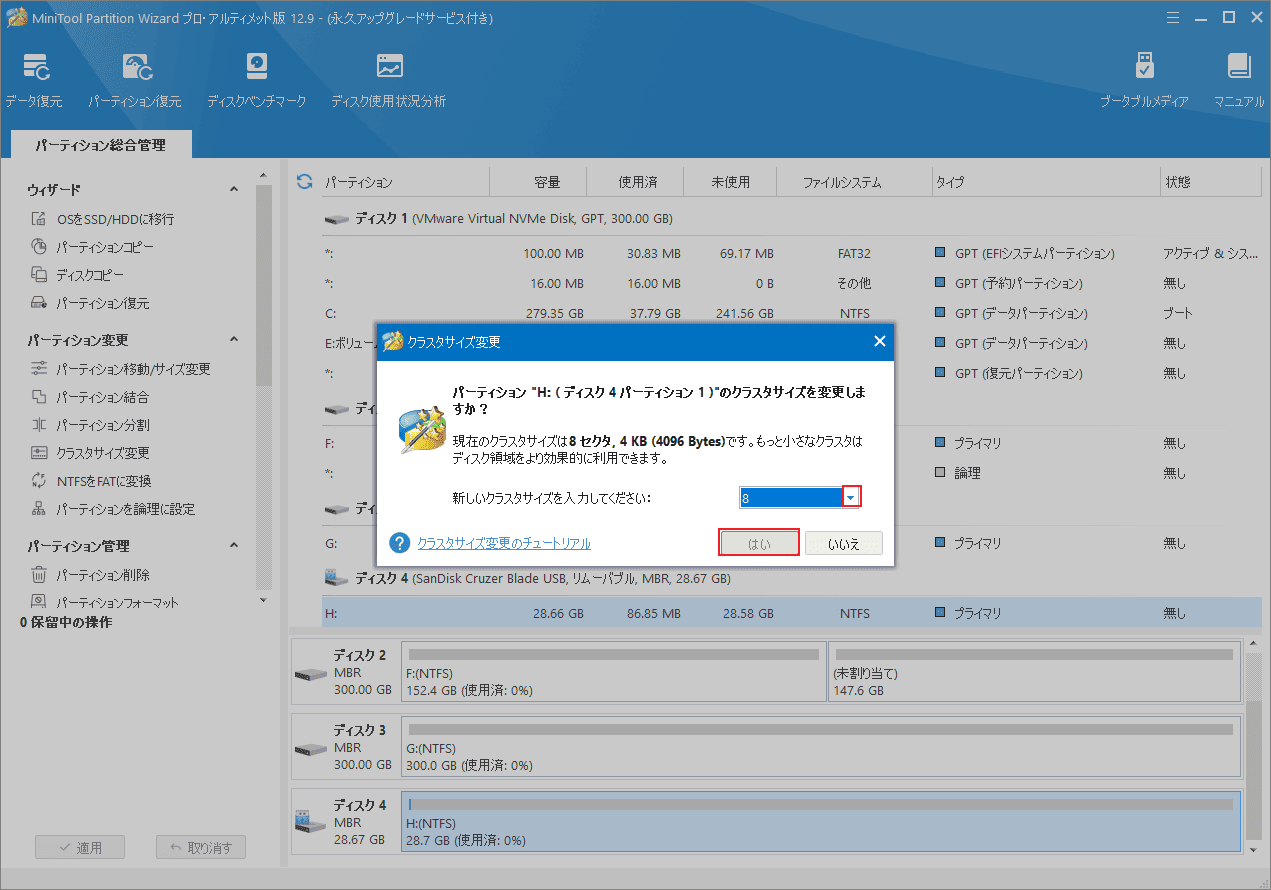
Task: Click the ディスク 3 drive icon in disk map
Action: 310,748
